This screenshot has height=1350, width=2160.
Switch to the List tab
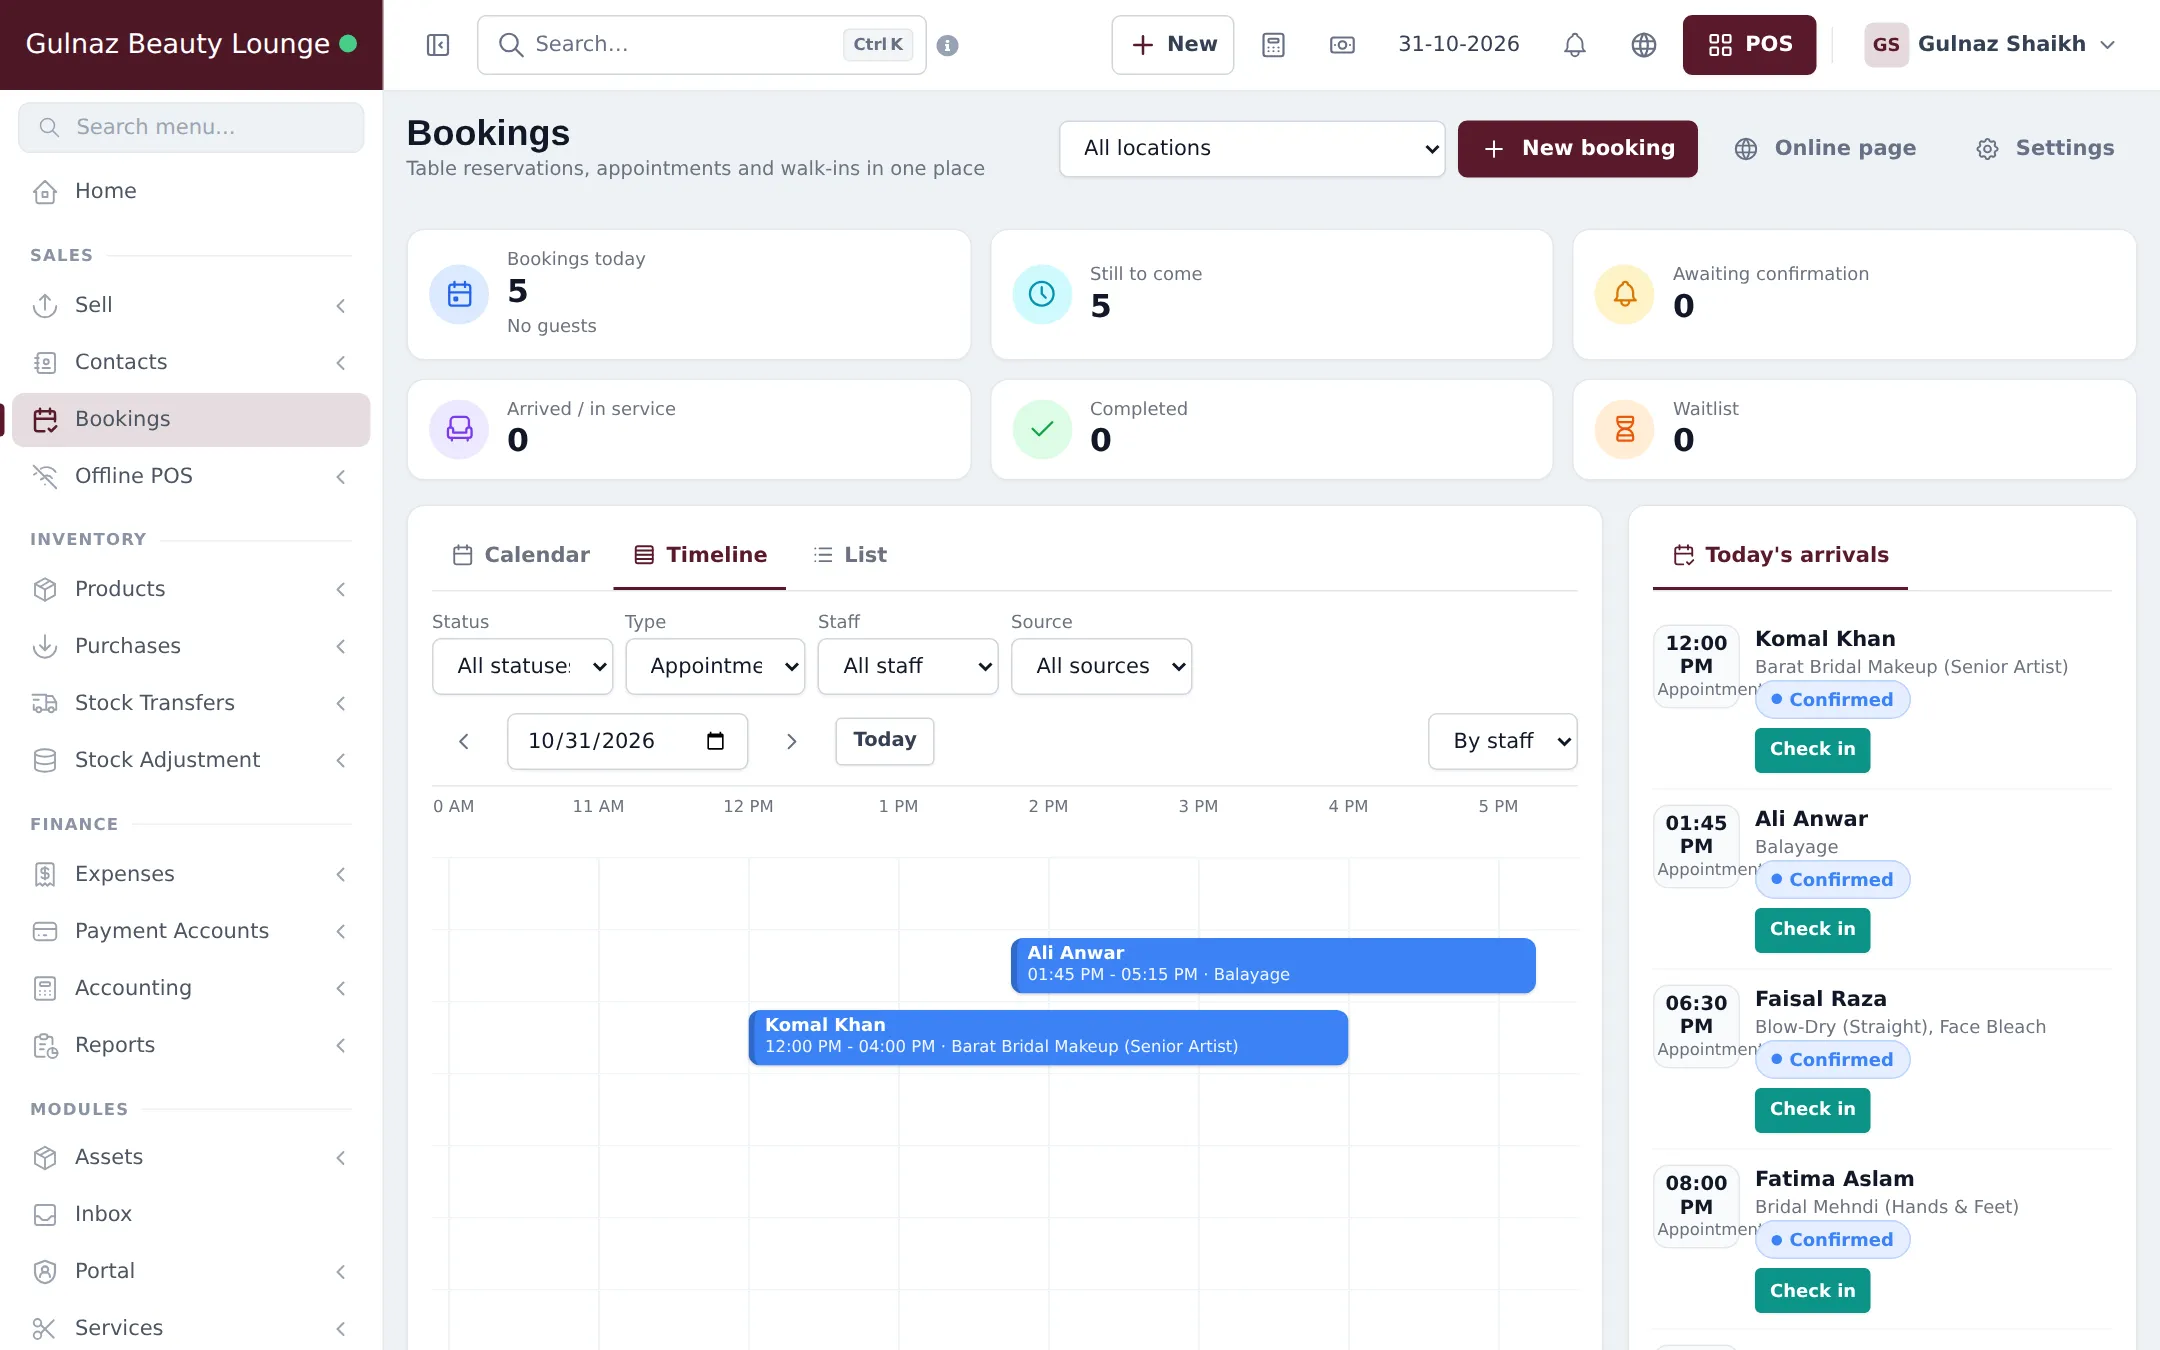point(850,555)
